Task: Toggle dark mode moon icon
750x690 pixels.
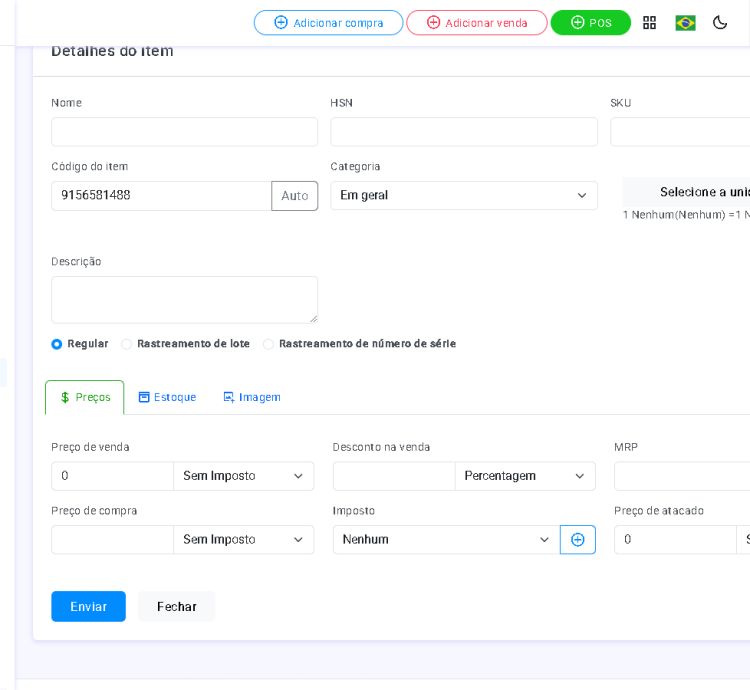Action: coord(720,23)
